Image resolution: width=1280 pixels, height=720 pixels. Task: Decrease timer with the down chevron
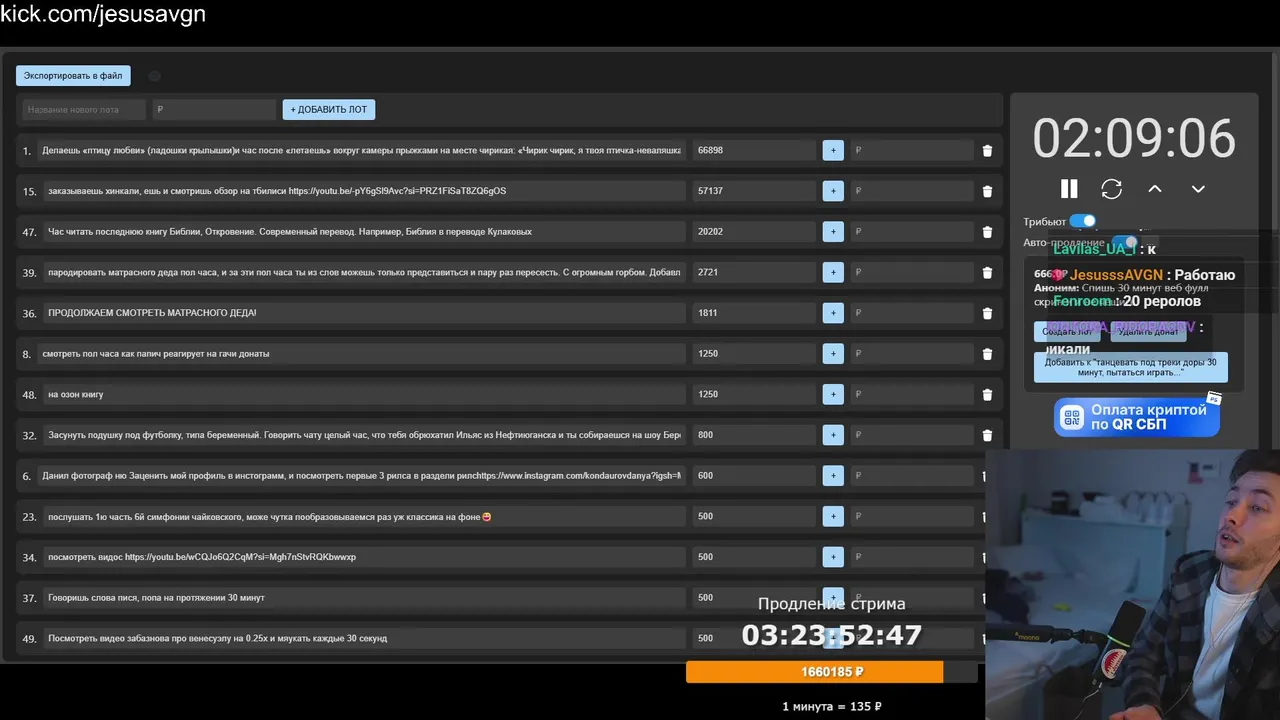[1198, 188]
